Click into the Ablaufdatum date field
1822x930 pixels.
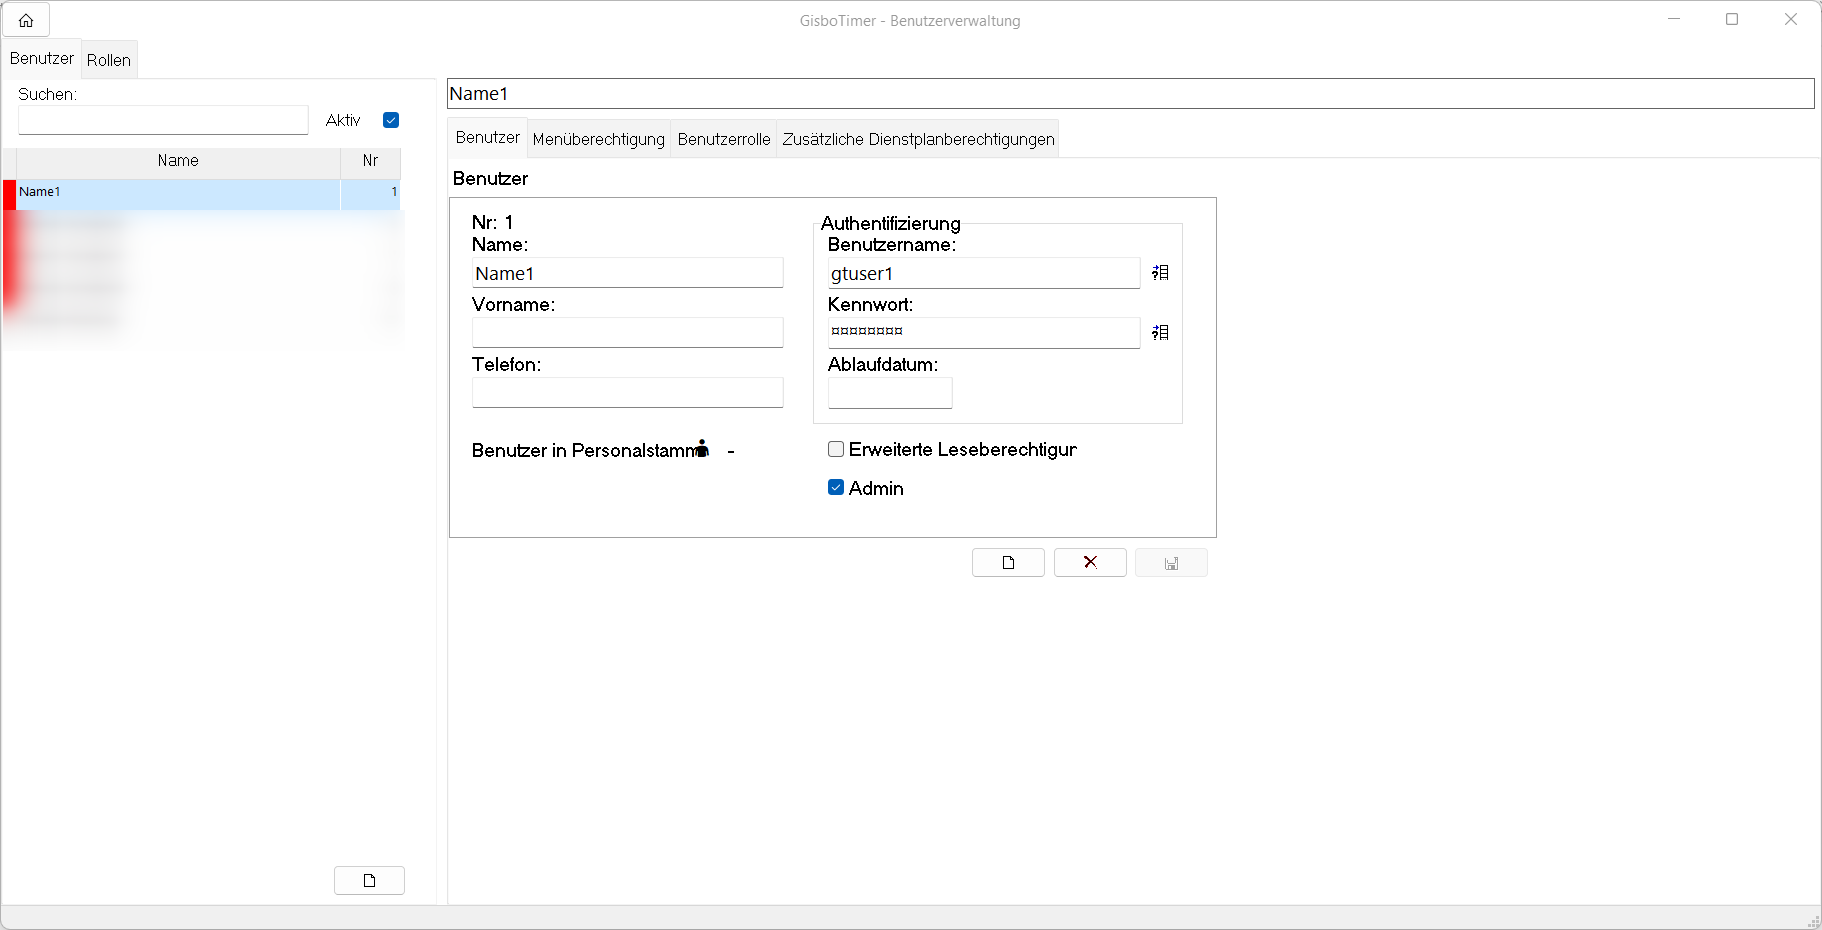[890, 393]
